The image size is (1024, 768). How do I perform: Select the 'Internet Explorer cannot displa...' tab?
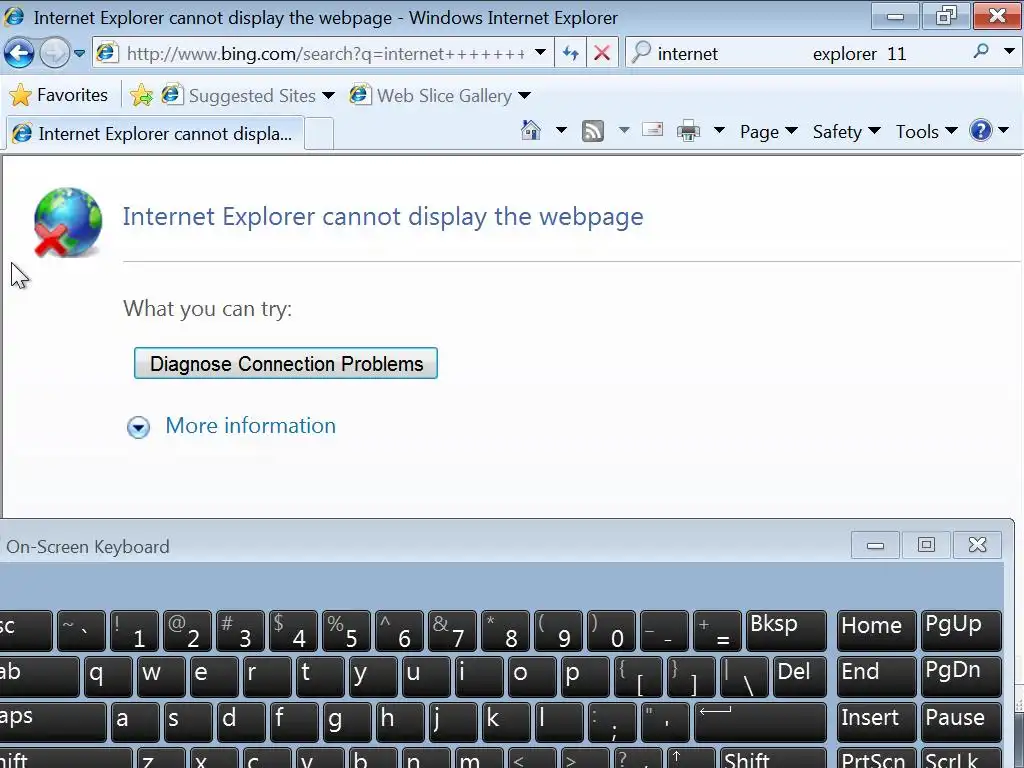pyautogui.click(x=155, y=133)
